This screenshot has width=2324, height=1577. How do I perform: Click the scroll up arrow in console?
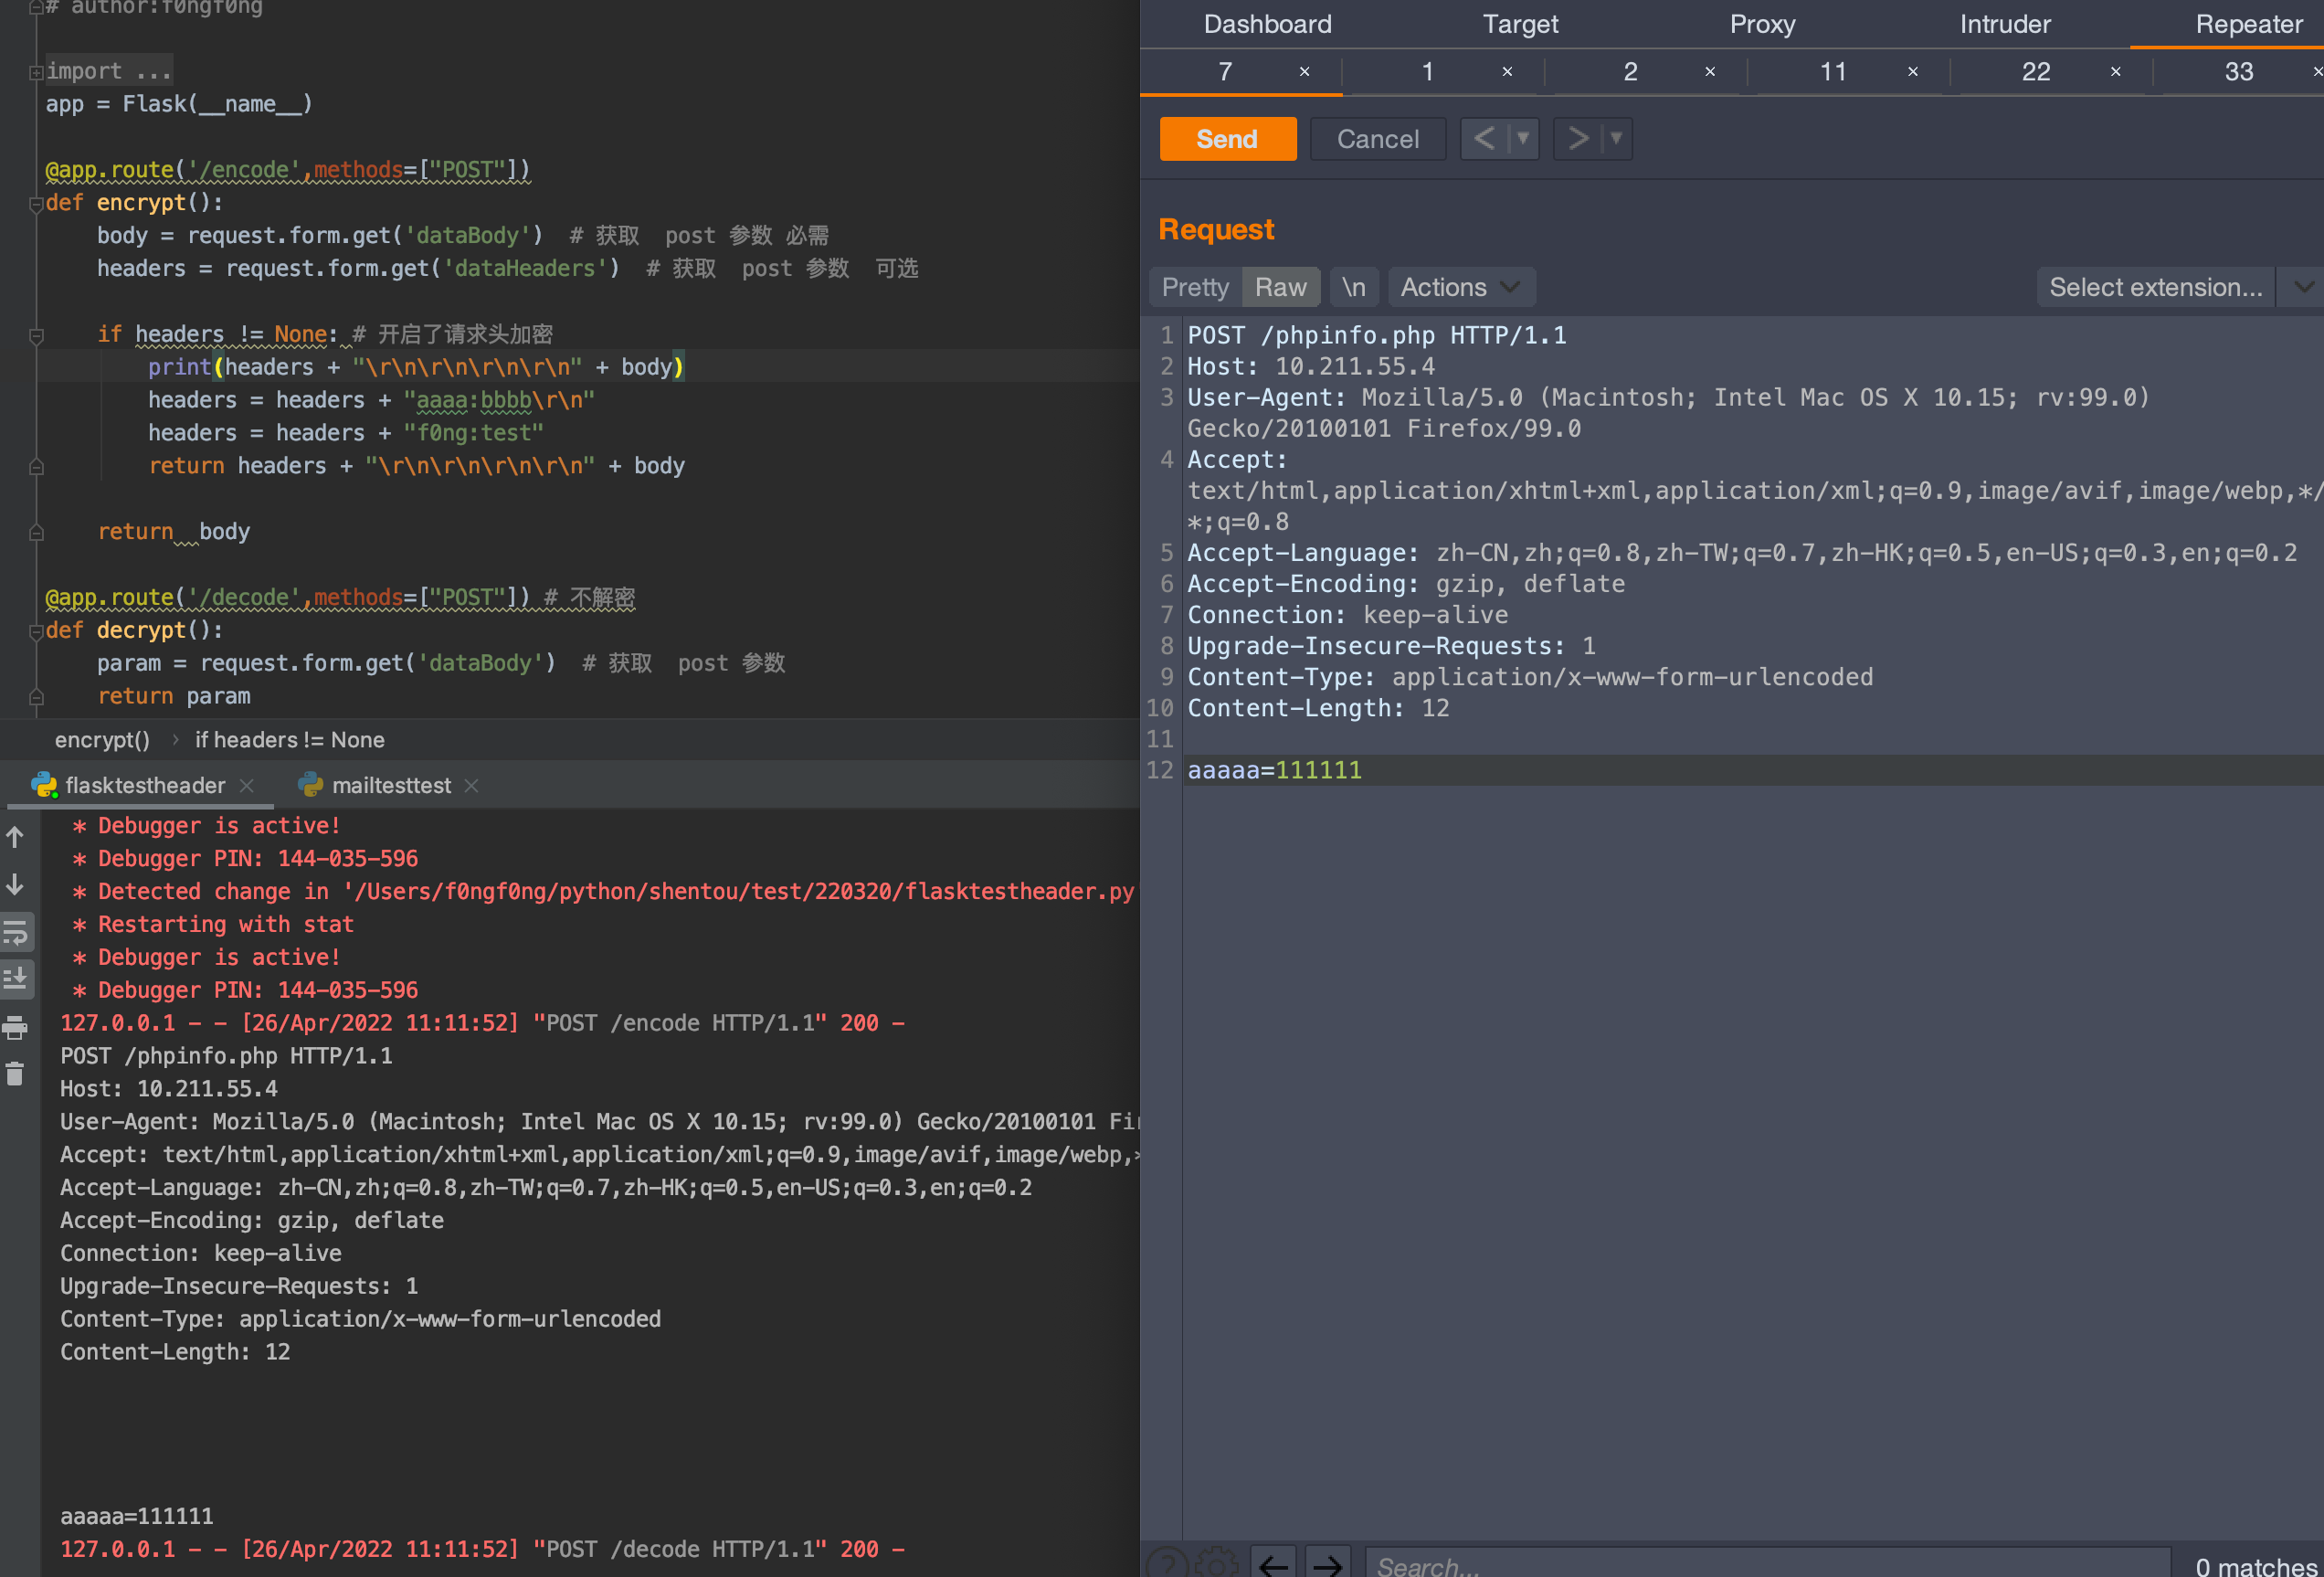click(15, 837)
